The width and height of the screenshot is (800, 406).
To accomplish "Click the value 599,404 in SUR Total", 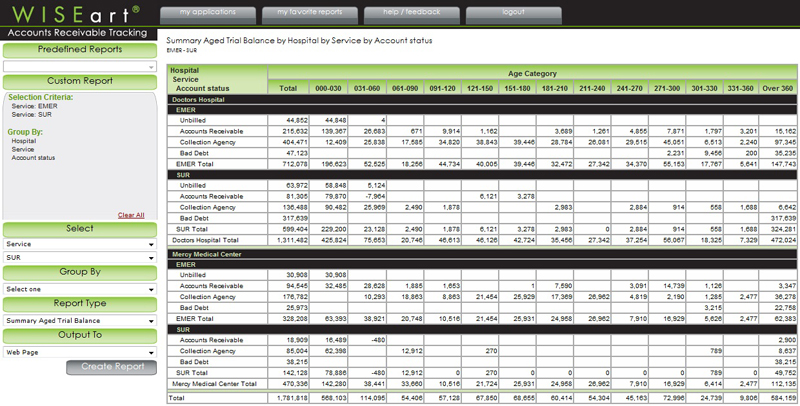I will tap(295, 230).
